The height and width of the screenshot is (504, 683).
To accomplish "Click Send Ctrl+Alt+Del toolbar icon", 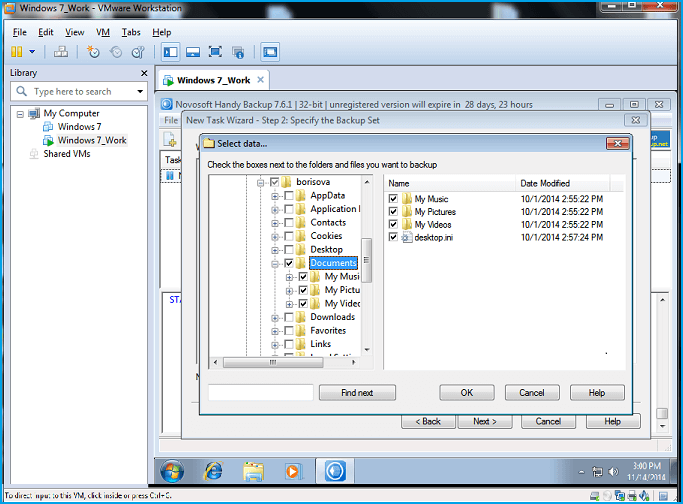I will pyautogui.click(x=61, y=52).
